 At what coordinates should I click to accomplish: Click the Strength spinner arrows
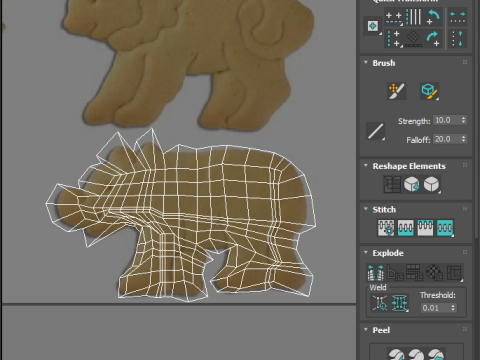(x=464, y=120)
